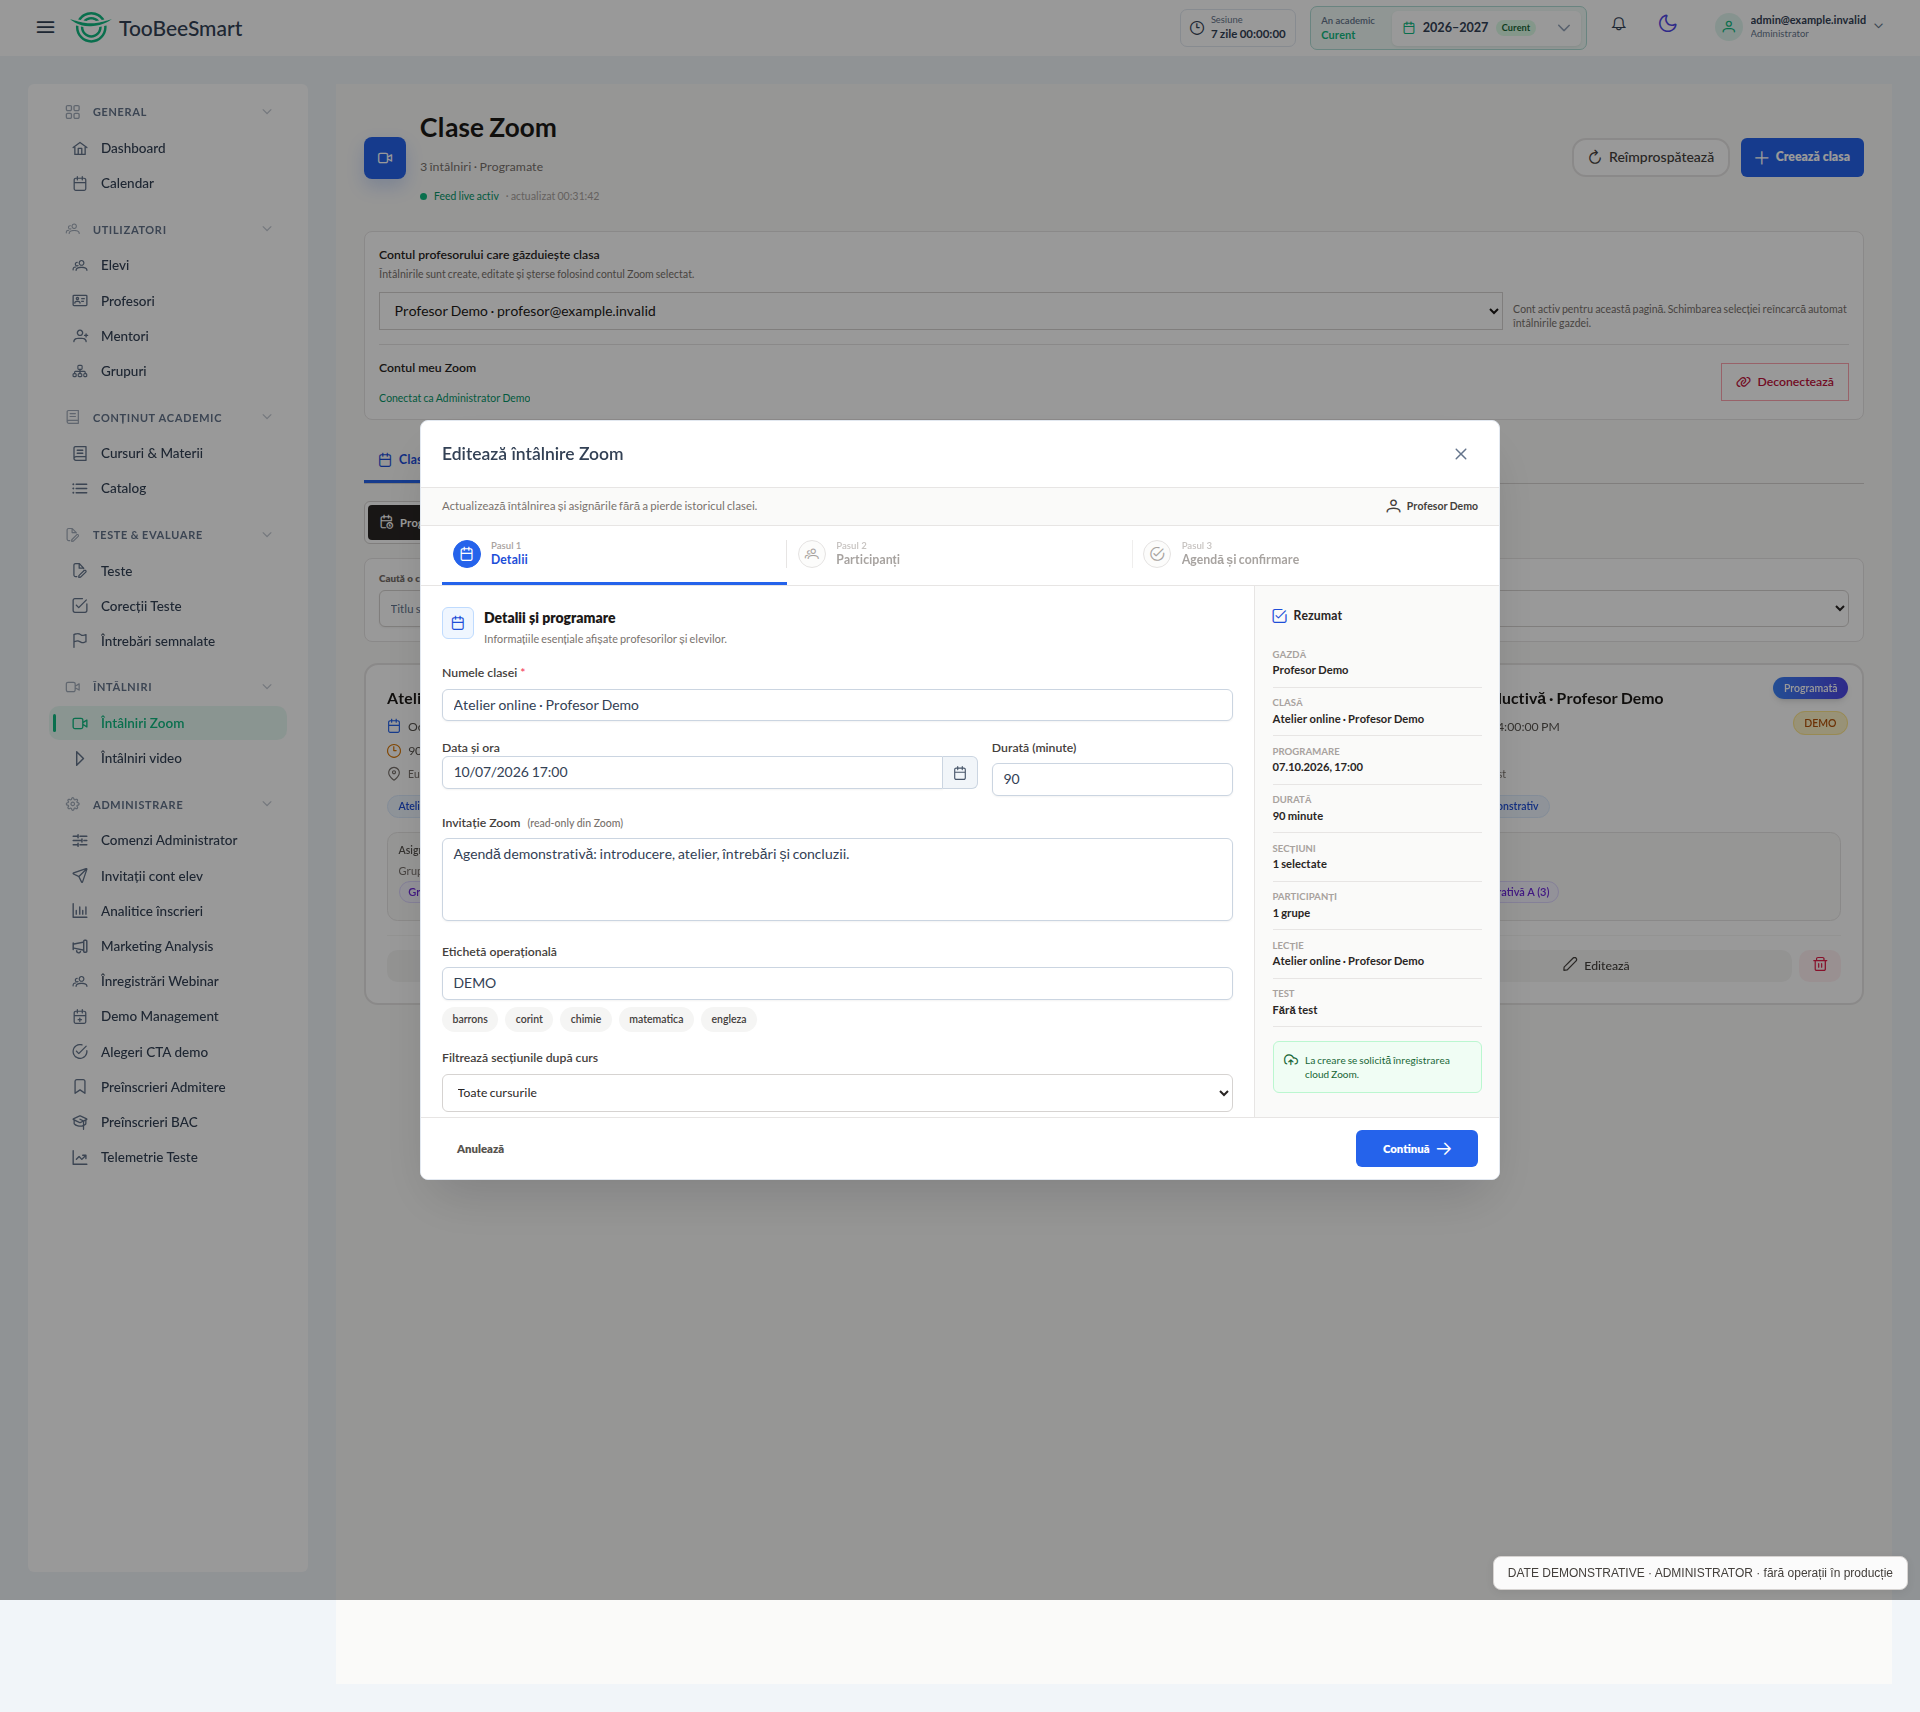Click the Pasul 2 Participanți step icon
This screenshot has width=1920, height=1712.
point(812,553)
